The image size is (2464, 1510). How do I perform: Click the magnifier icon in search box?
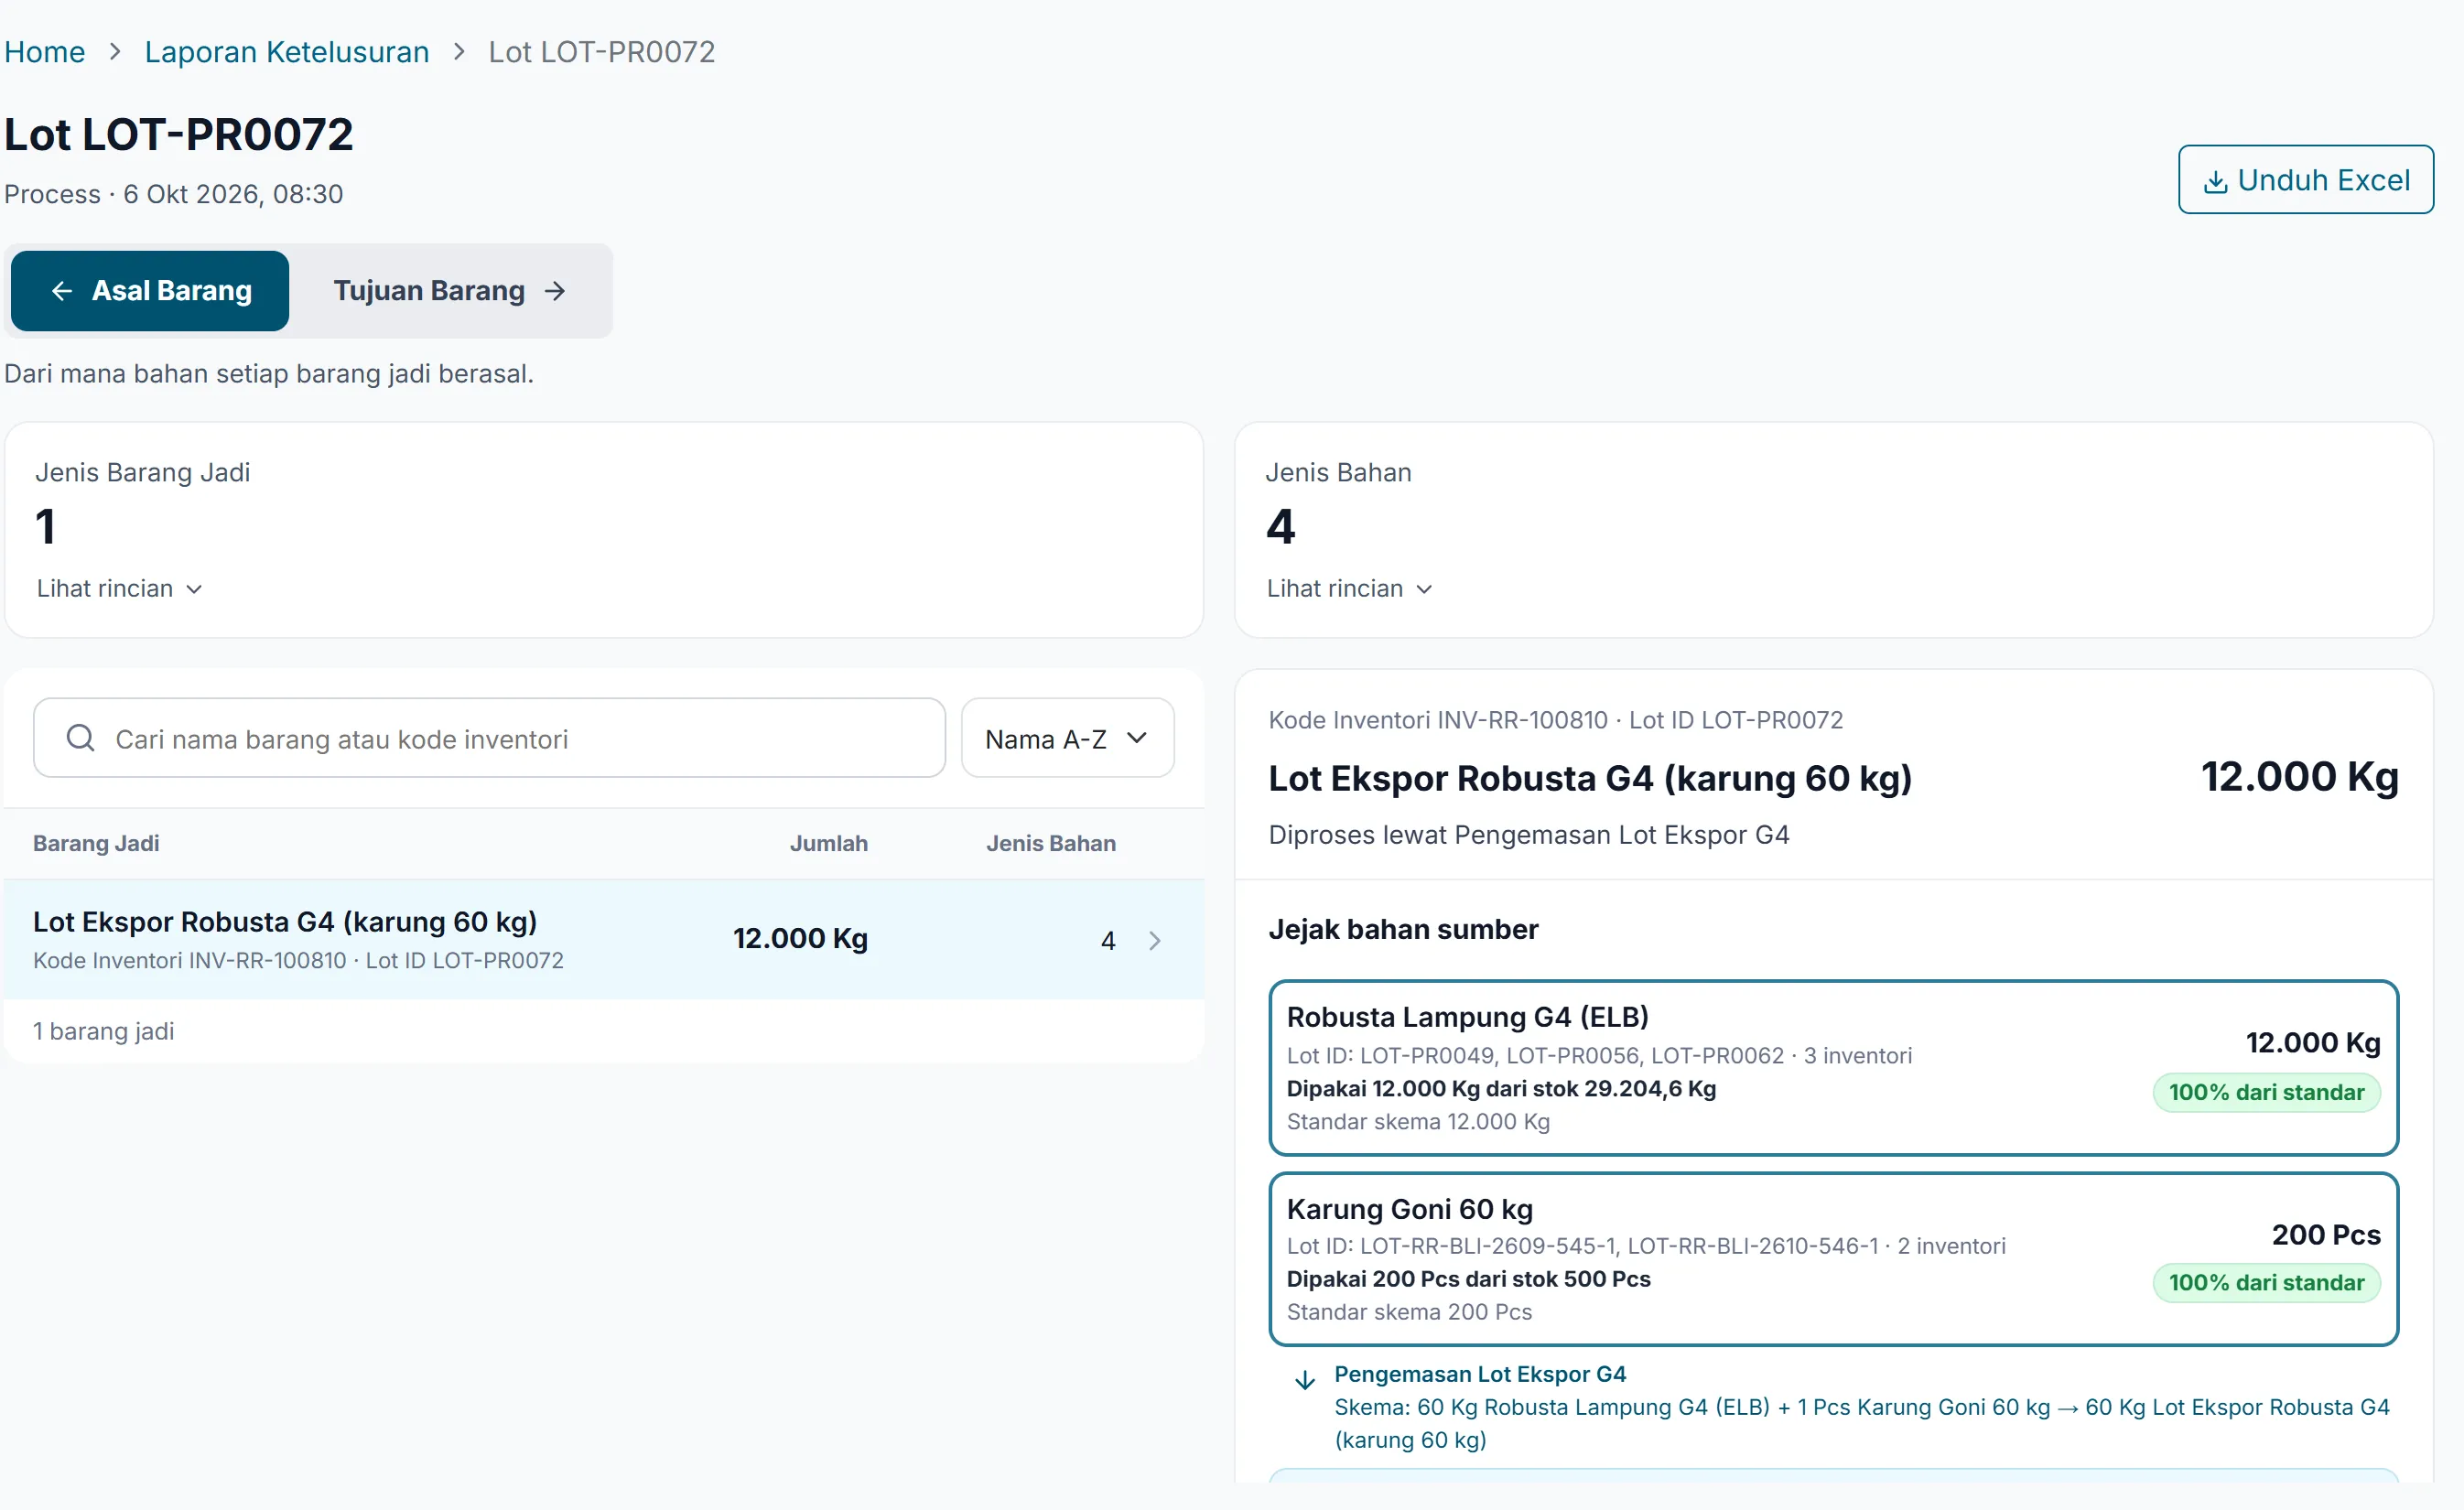tap(80, 738)
